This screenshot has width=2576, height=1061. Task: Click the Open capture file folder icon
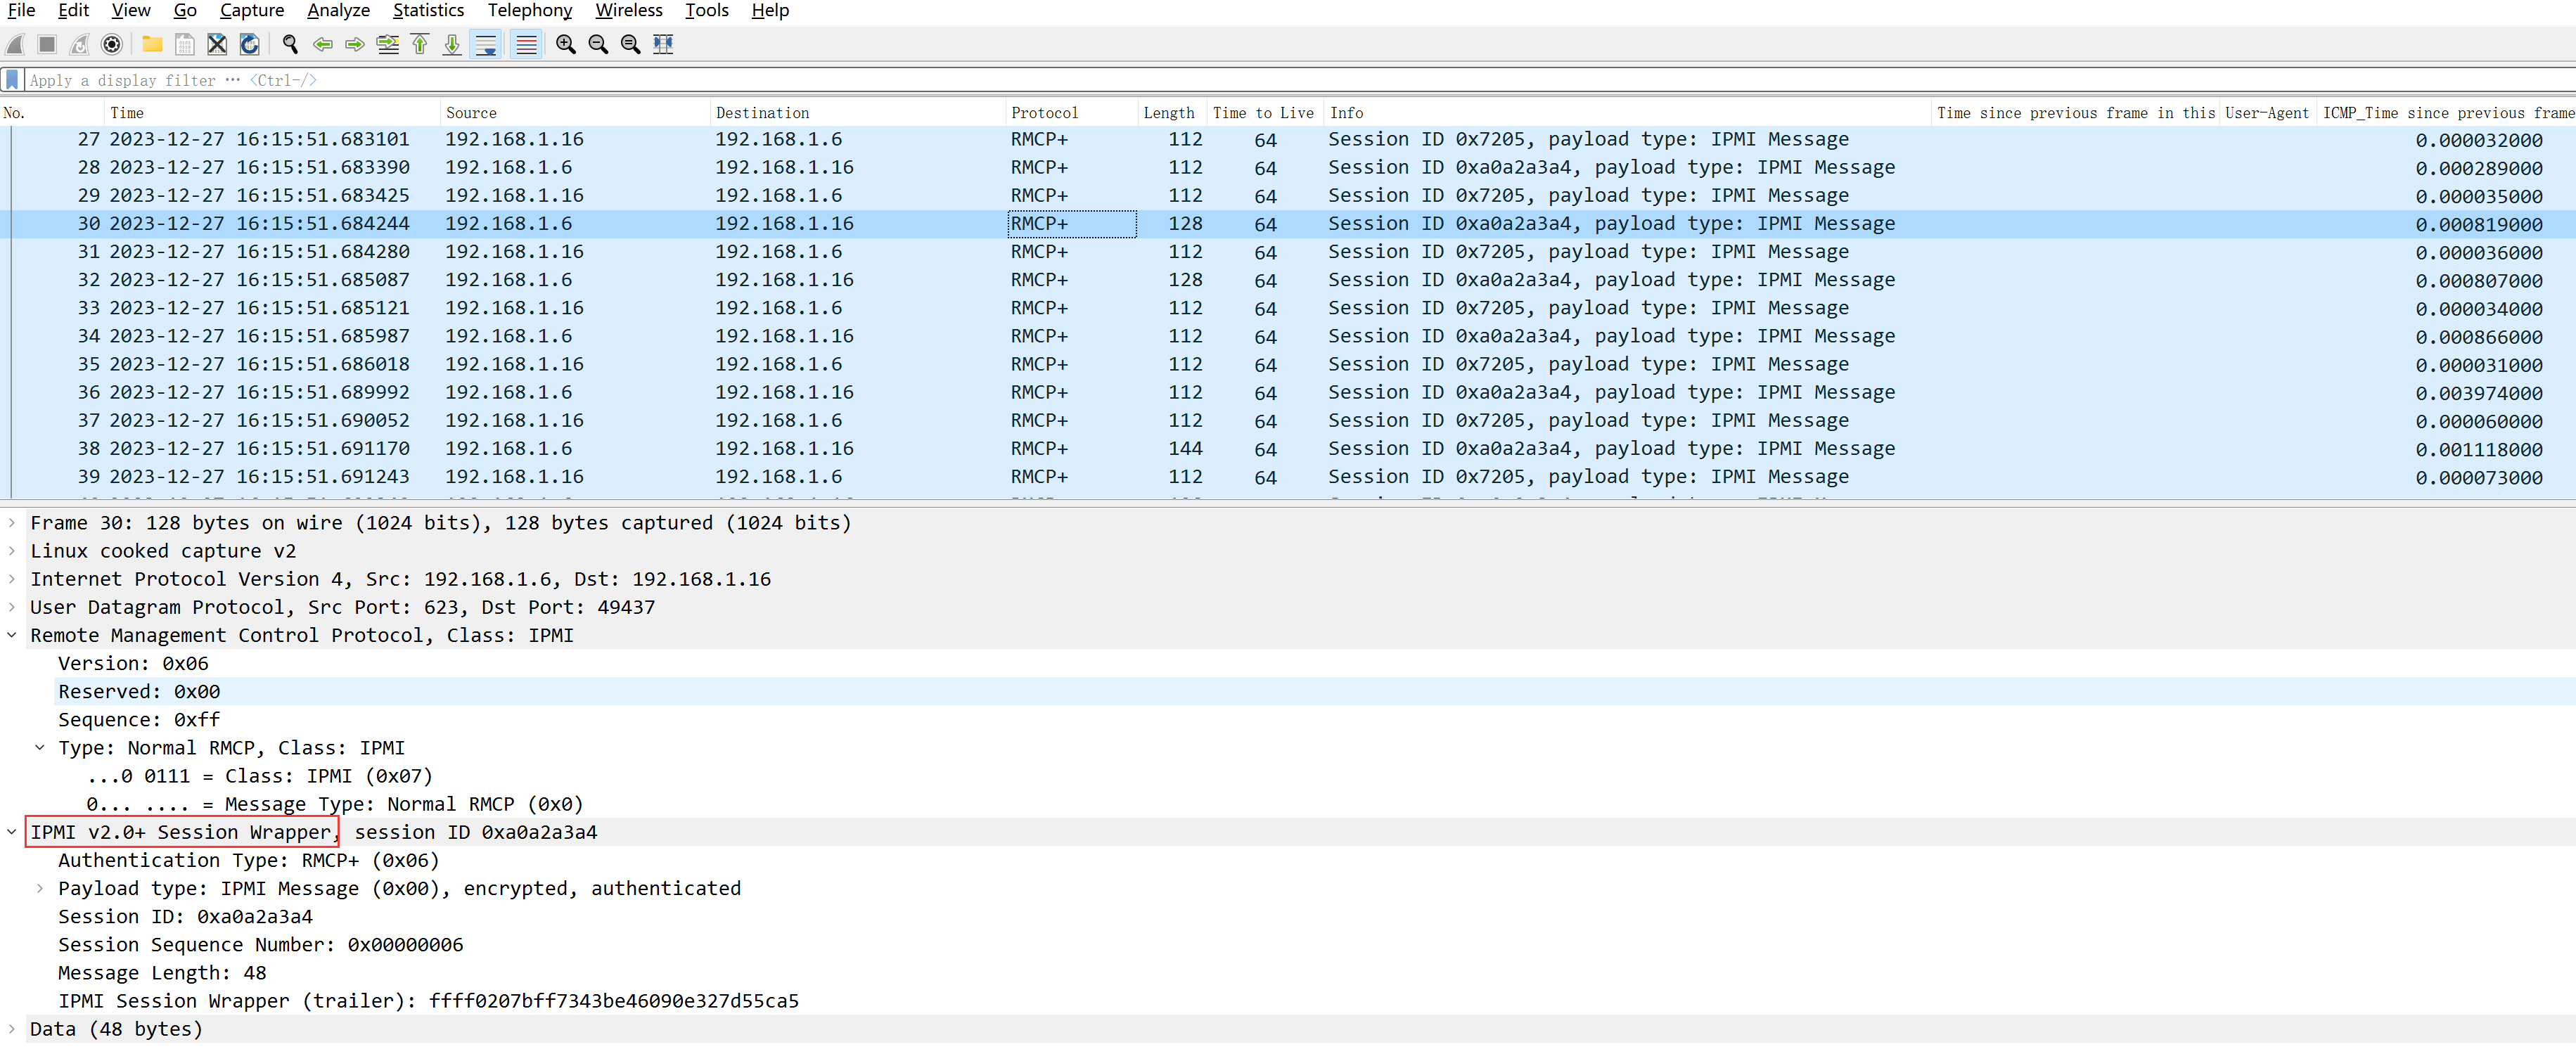click(152, 44)
